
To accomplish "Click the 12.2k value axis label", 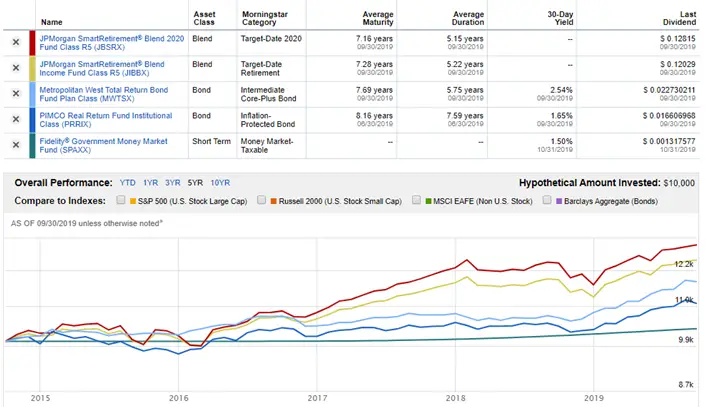I will tap(684, 264).
